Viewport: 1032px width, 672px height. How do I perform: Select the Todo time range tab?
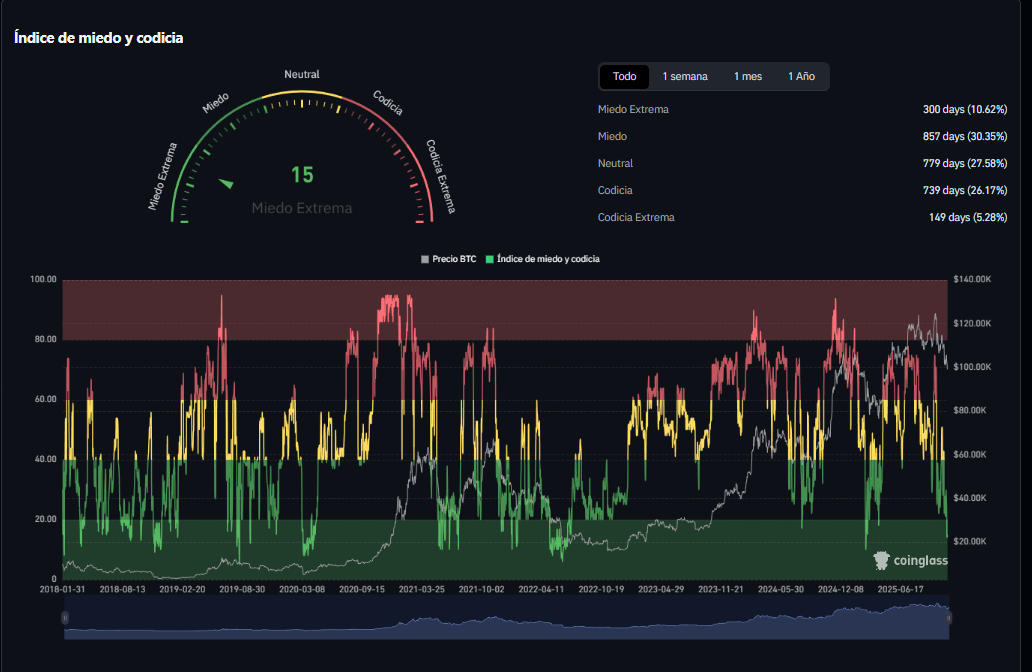click(x=624, y=77)
